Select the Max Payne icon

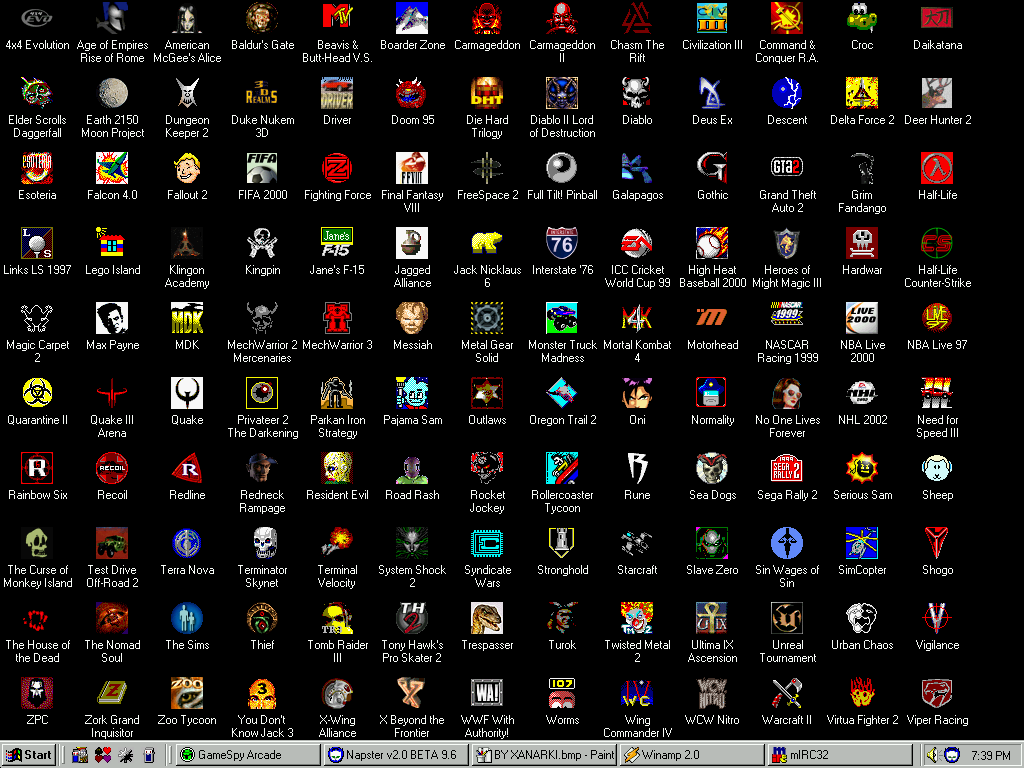[x=112, y=319]
